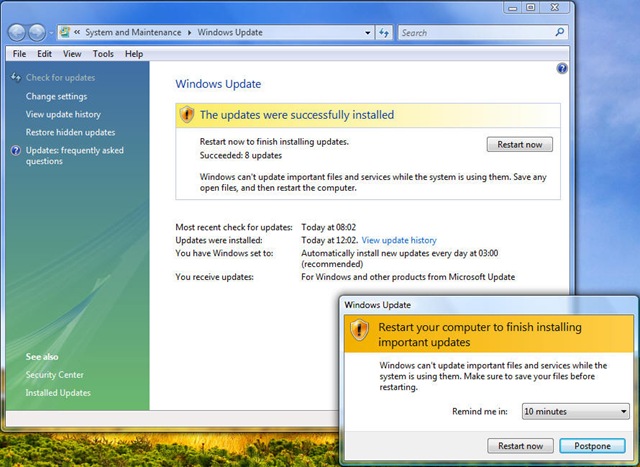Screen dimensions: 640x467
Task: Click Restart now in the popup dialog
Action: point(520,446)
